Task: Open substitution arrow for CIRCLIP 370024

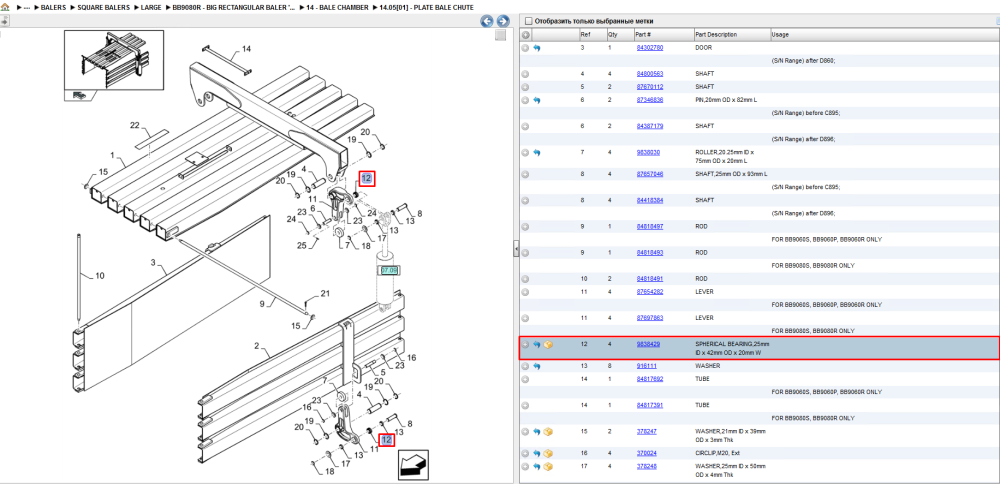Action: [x=536, y=453]
